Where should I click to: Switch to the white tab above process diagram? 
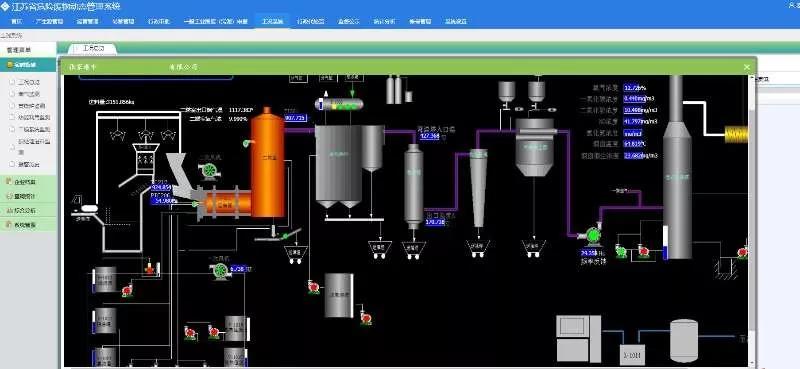point(93,48)
